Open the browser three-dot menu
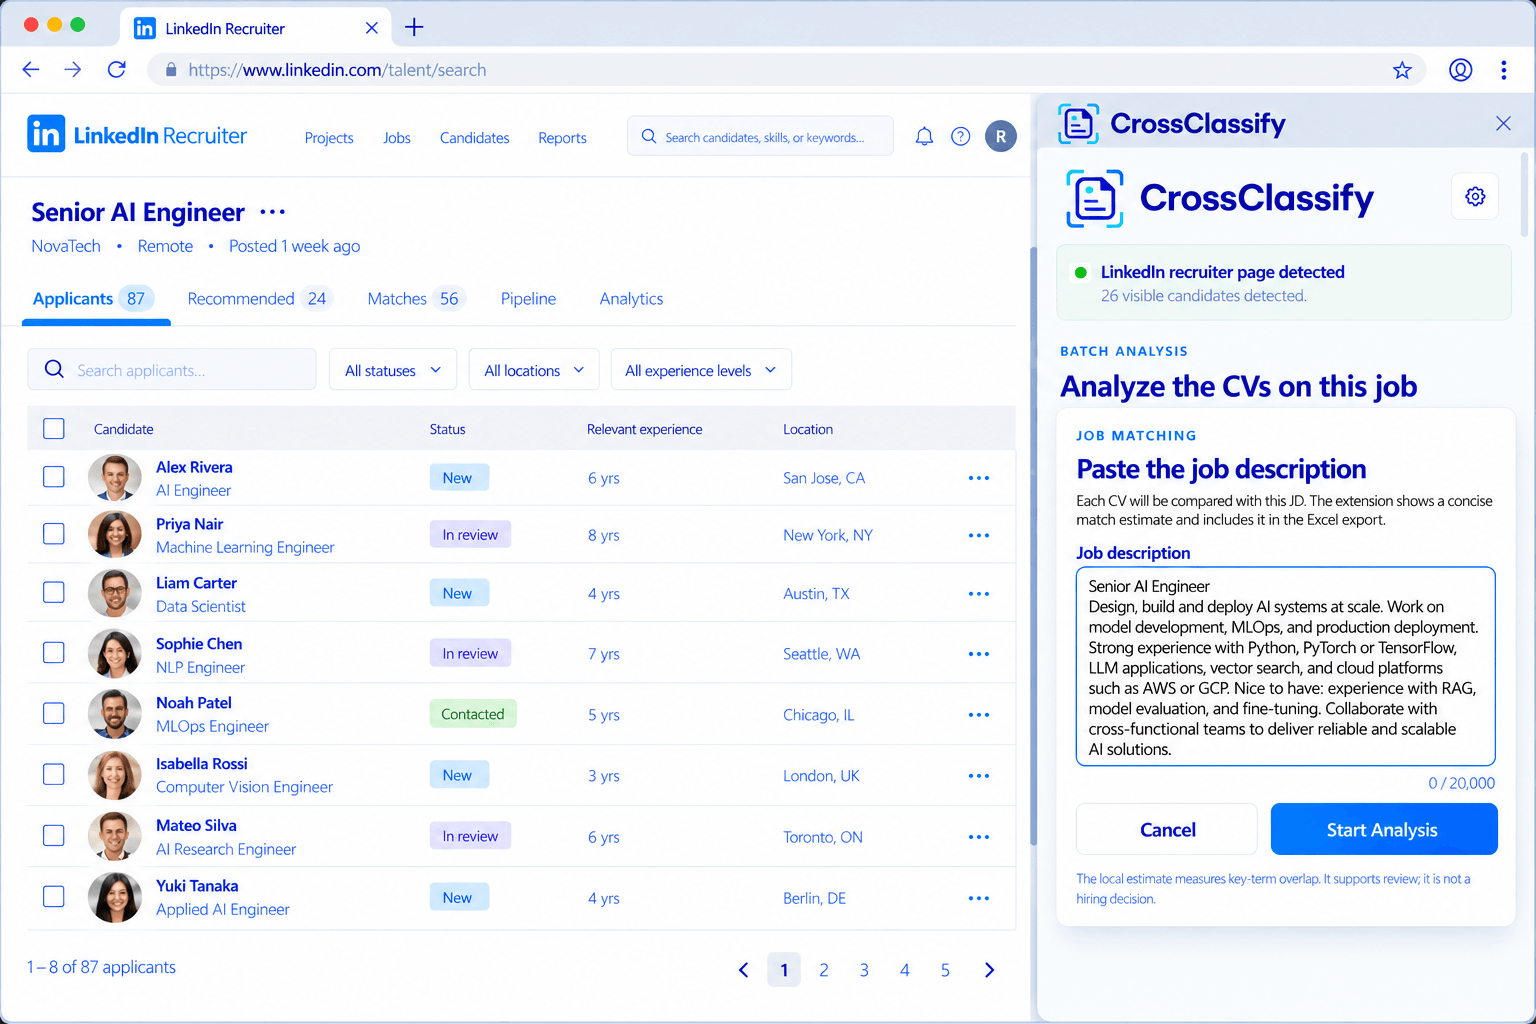 tap(1503, 70)
